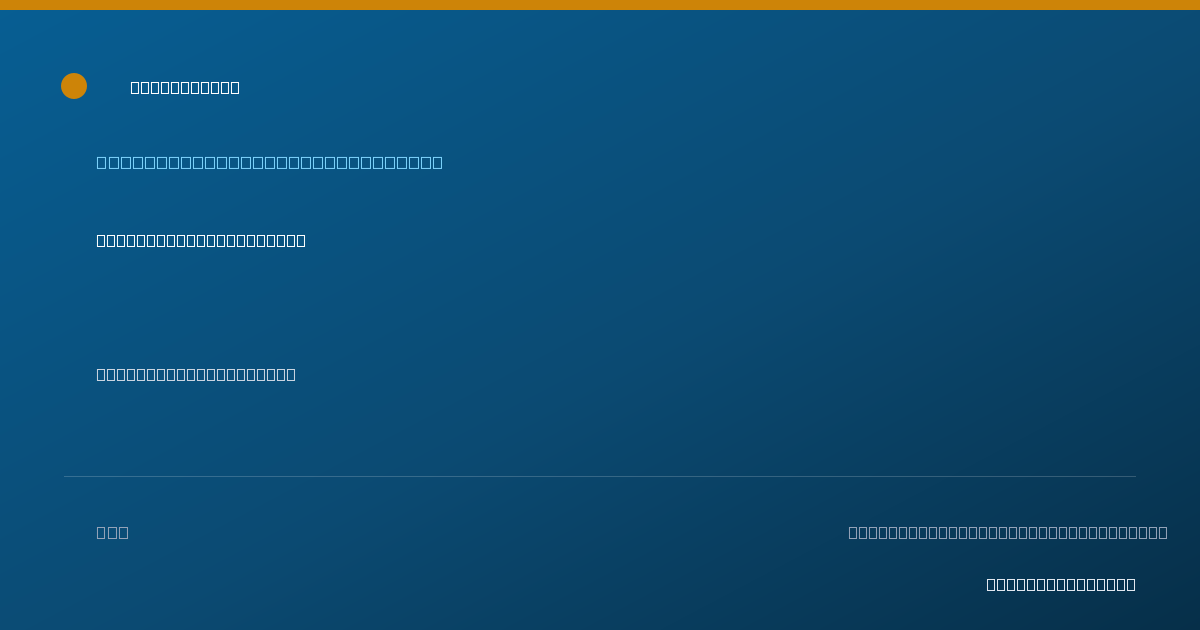Click the orange bar along the top edge
This screenshot has width=1200, height=630.
point(600,5)
